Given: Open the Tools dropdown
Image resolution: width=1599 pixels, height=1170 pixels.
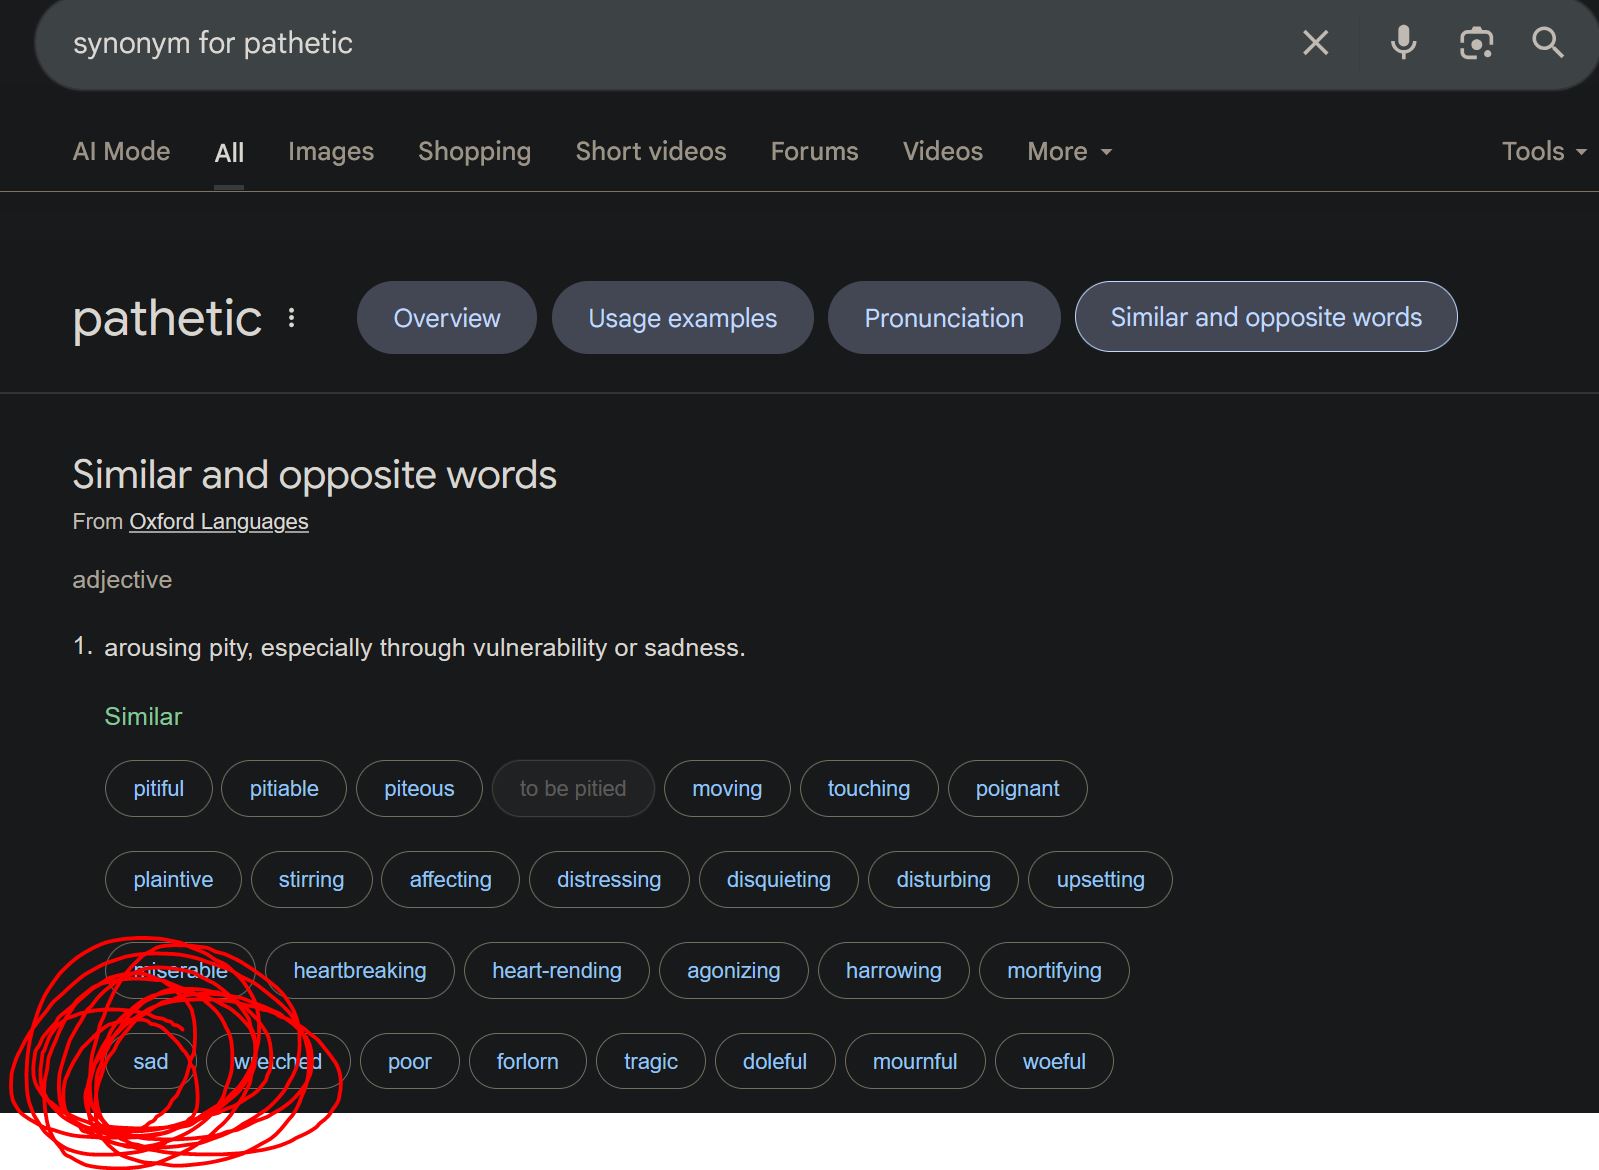Looking at the screenshot, I should pyautogui.click(x=1544, y=151).
